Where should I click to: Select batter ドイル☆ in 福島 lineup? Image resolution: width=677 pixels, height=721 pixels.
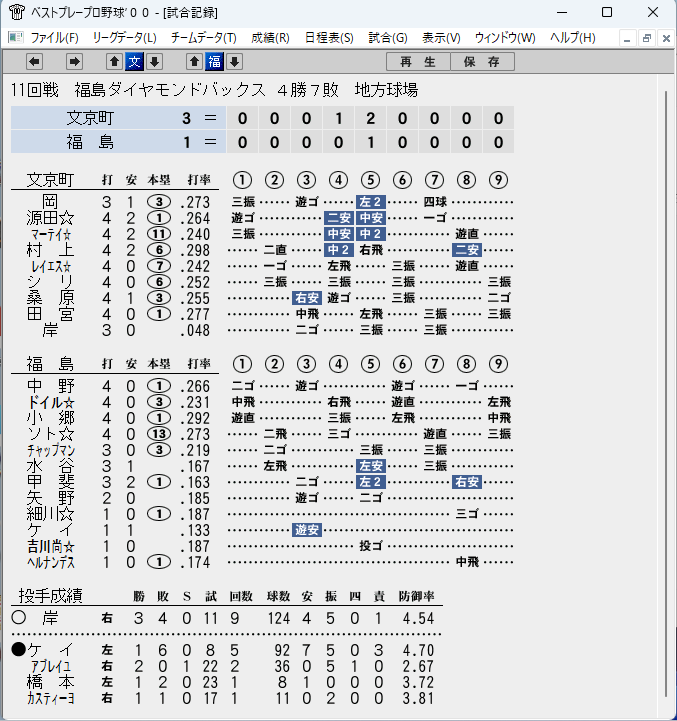tap(50, 402)
